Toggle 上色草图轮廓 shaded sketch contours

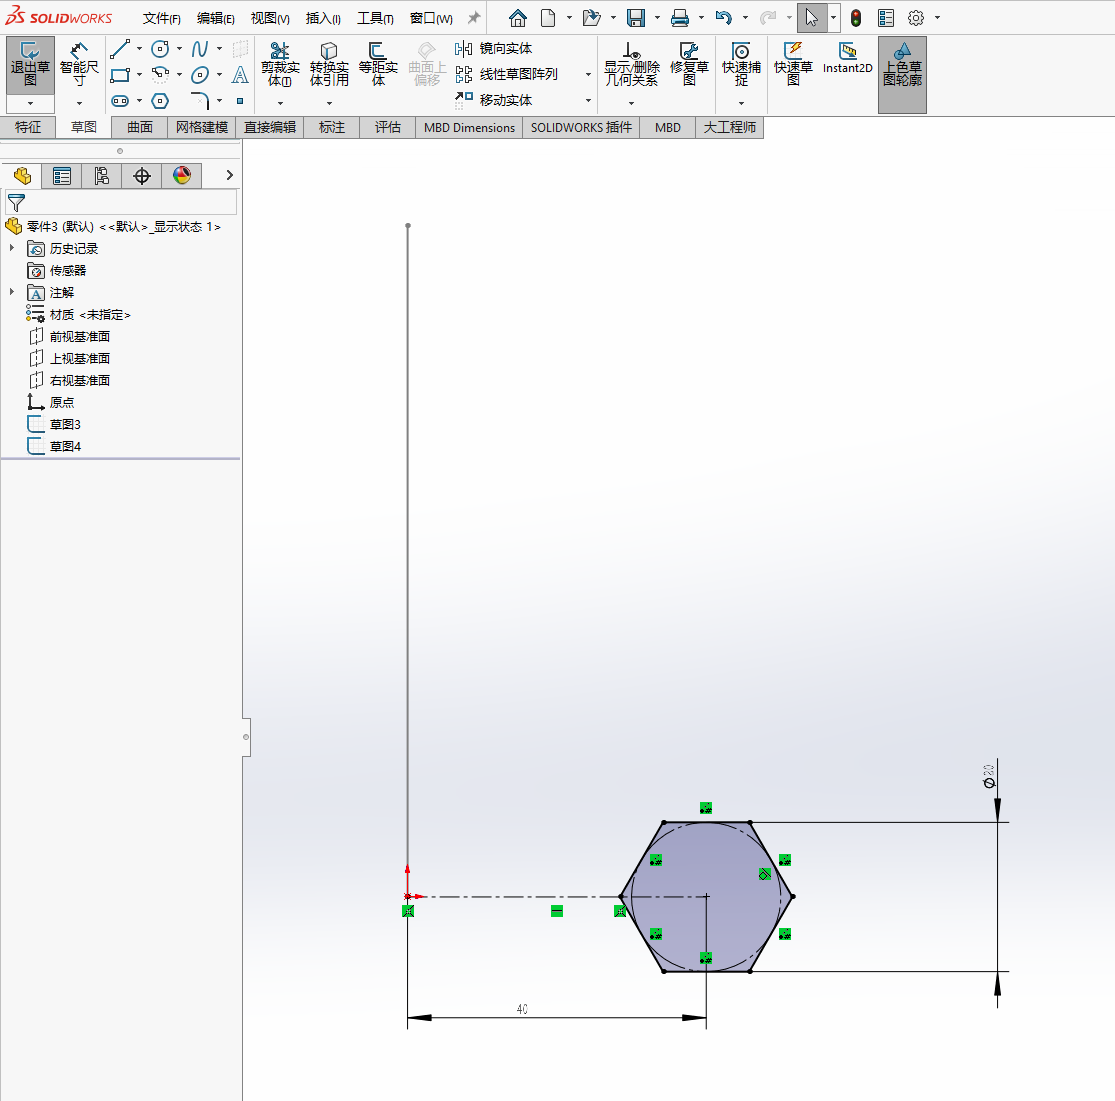pos(902,65)
